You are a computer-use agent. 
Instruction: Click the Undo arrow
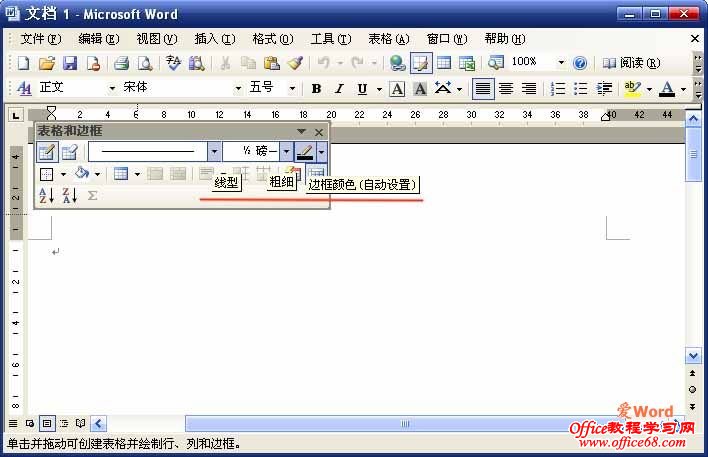coord(323,63)
